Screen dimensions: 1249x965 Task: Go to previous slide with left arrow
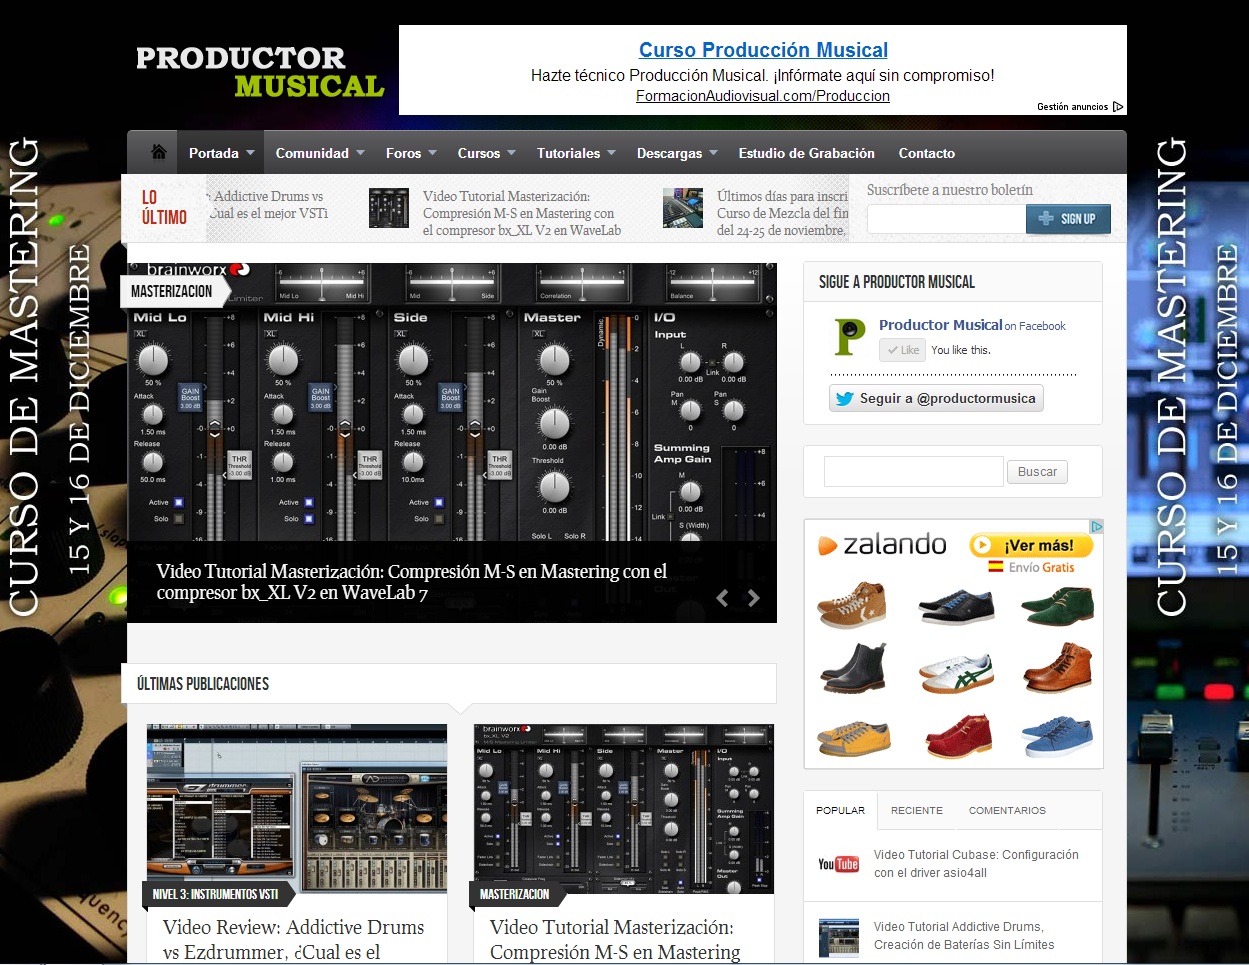pos(722,598)
